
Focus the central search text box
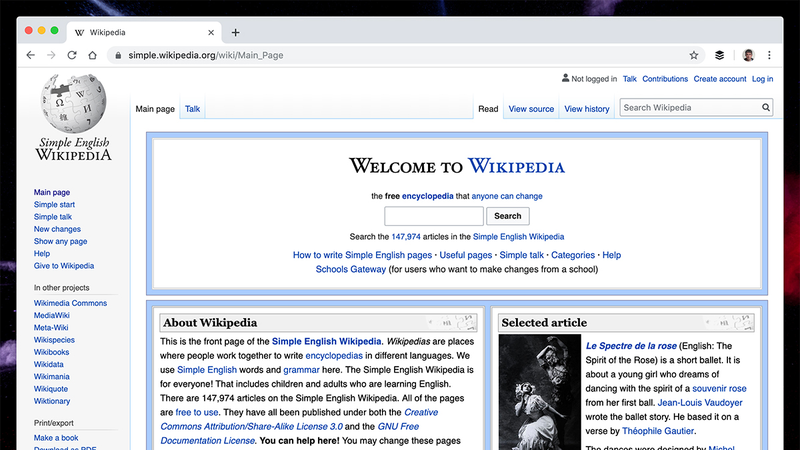tap(434, 216)
